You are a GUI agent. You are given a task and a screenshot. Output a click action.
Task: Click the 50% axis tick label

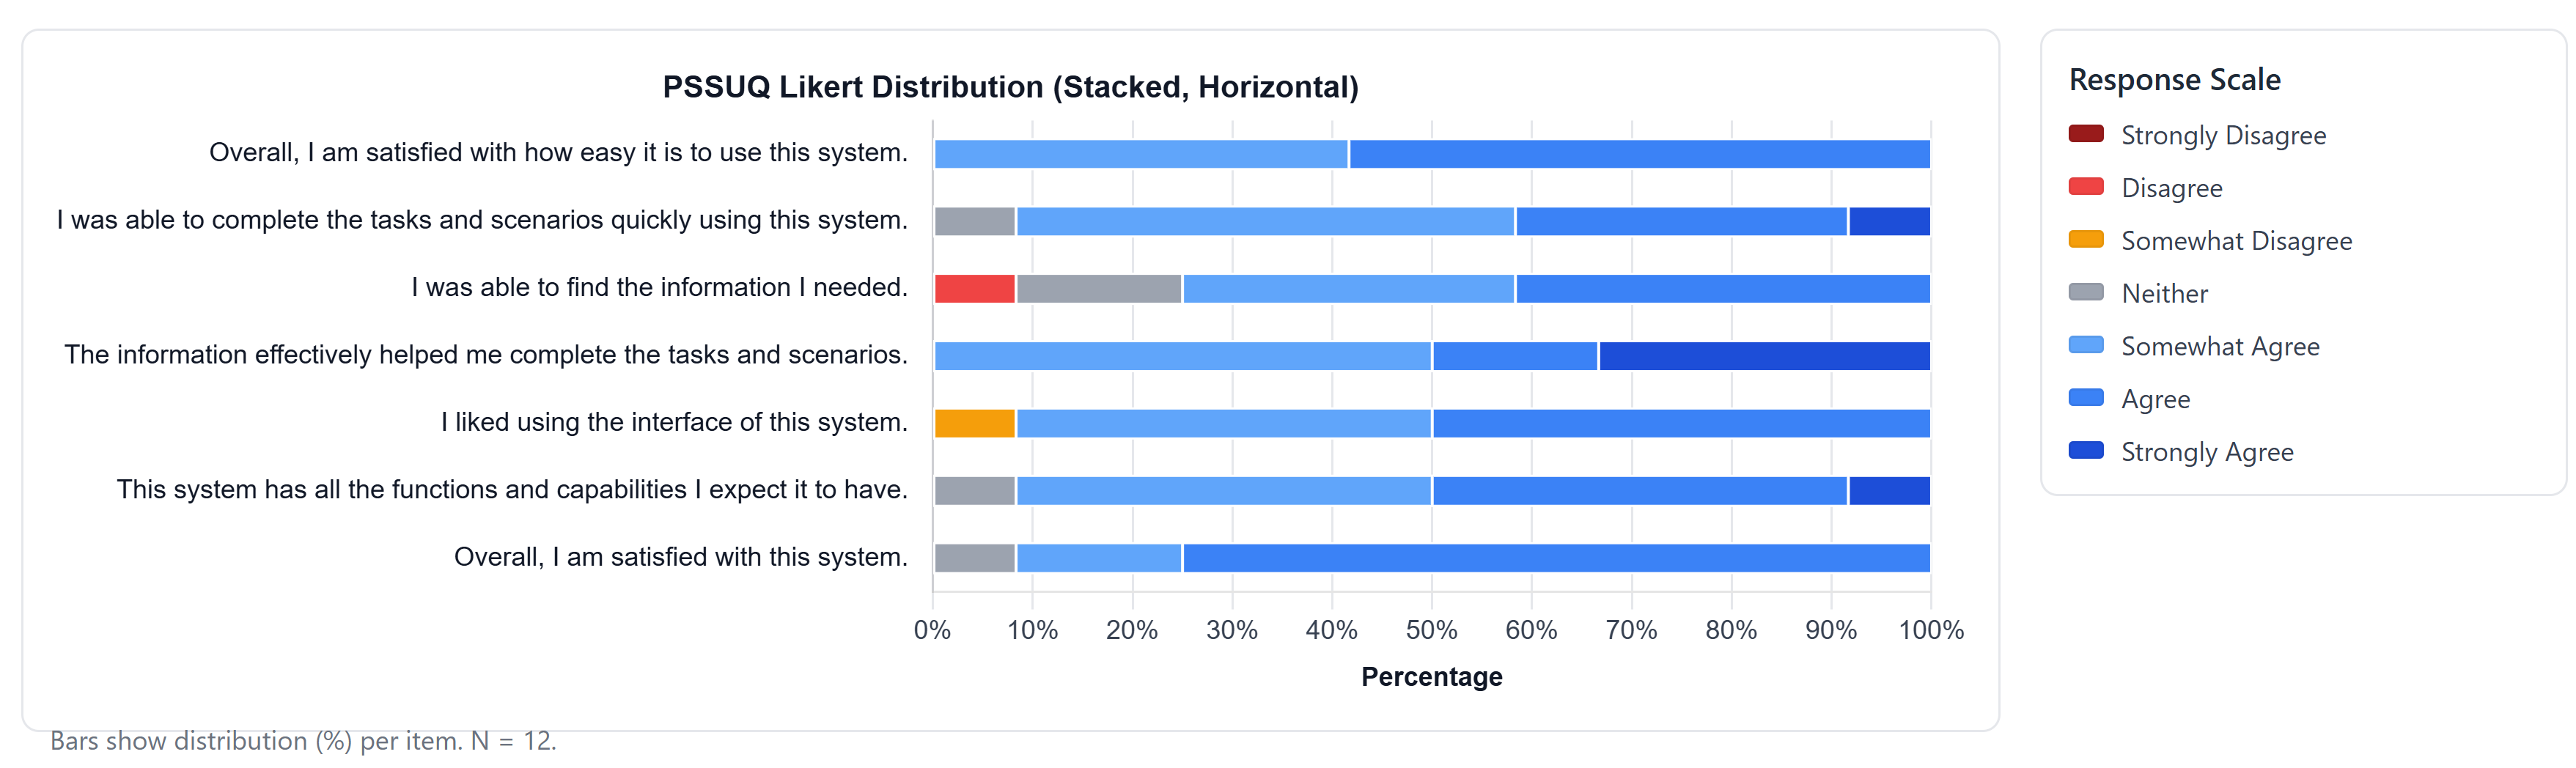(x=1431, y=630)
